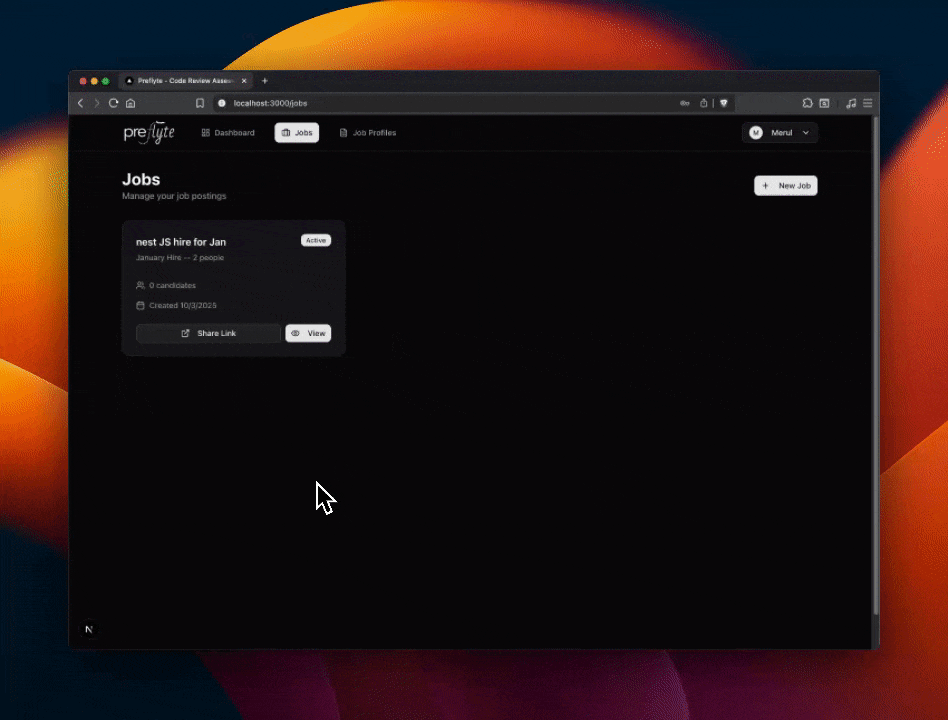Click the Active status badge
Image resolution: width=948 pixels, height=720 pixels.
[x=316, y=240]
